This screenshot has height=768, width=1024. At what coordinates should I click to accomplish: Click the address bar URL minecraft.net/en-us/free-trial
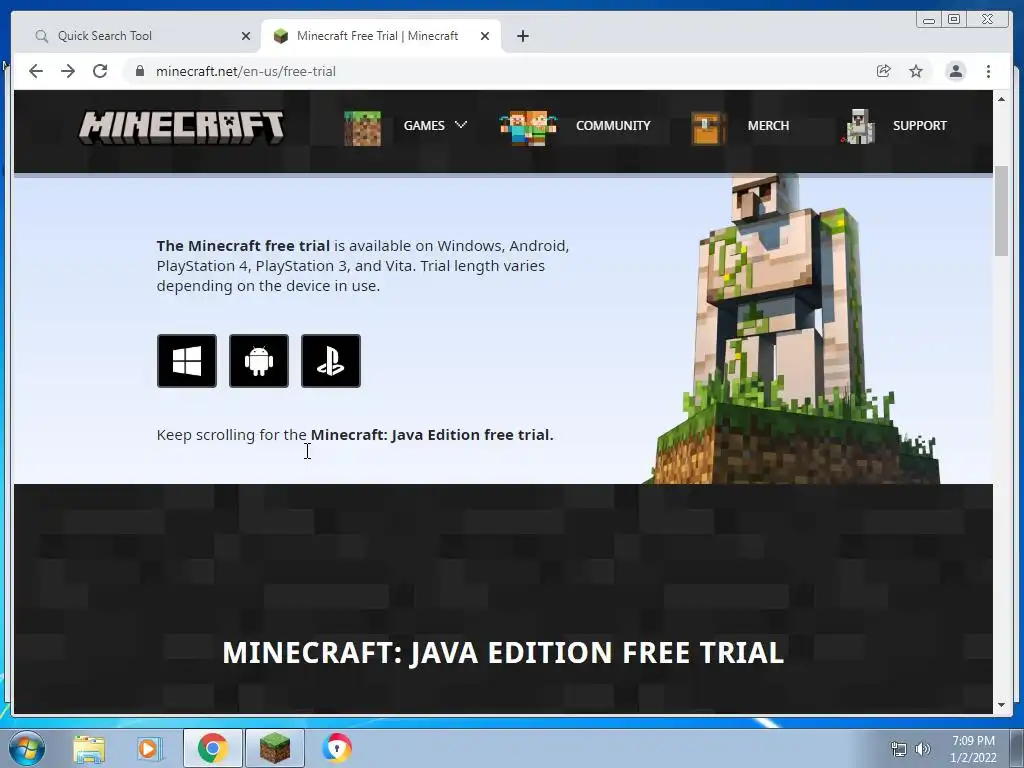246,71
